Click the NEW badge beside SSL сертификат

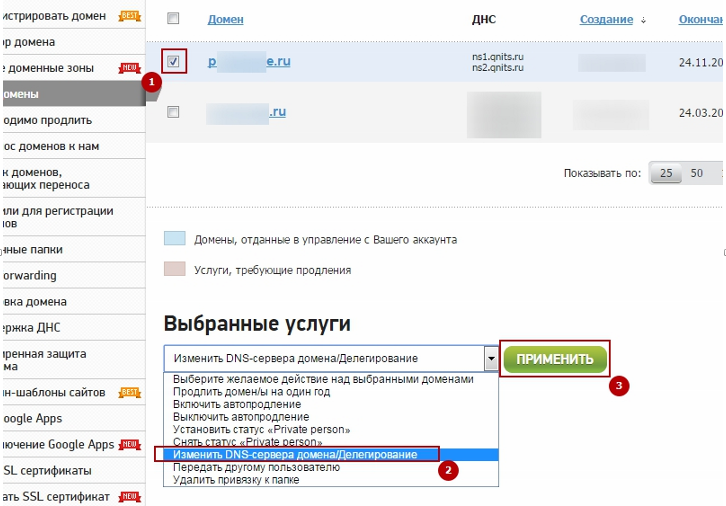click(130, 497)
